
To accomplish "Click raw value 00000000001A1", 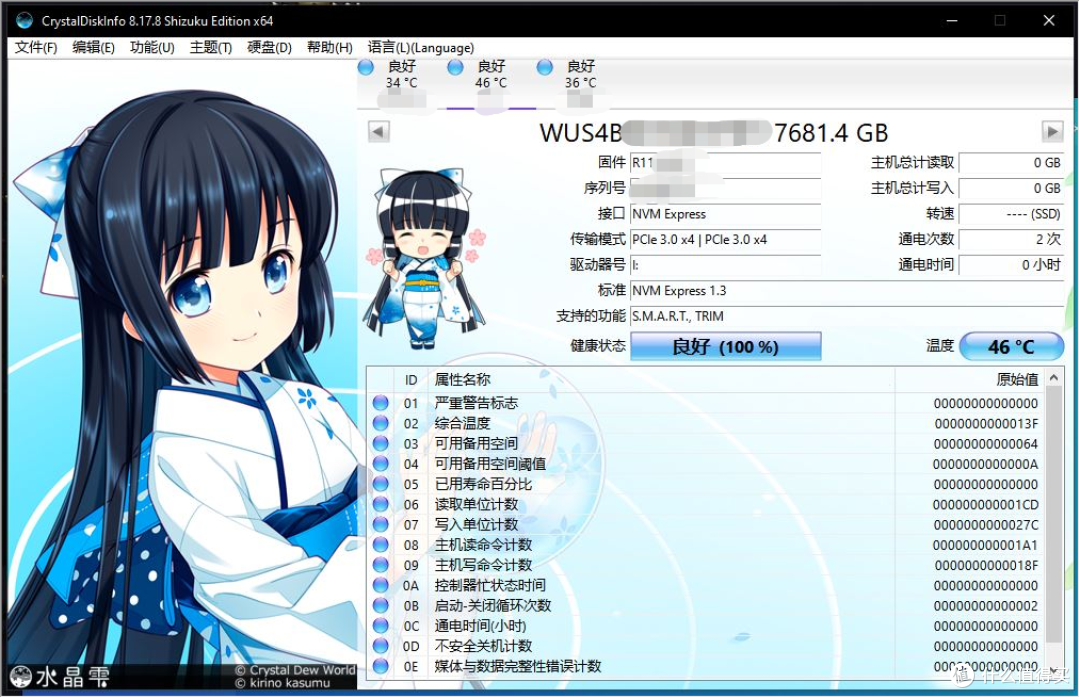I will tap(986, 545).
